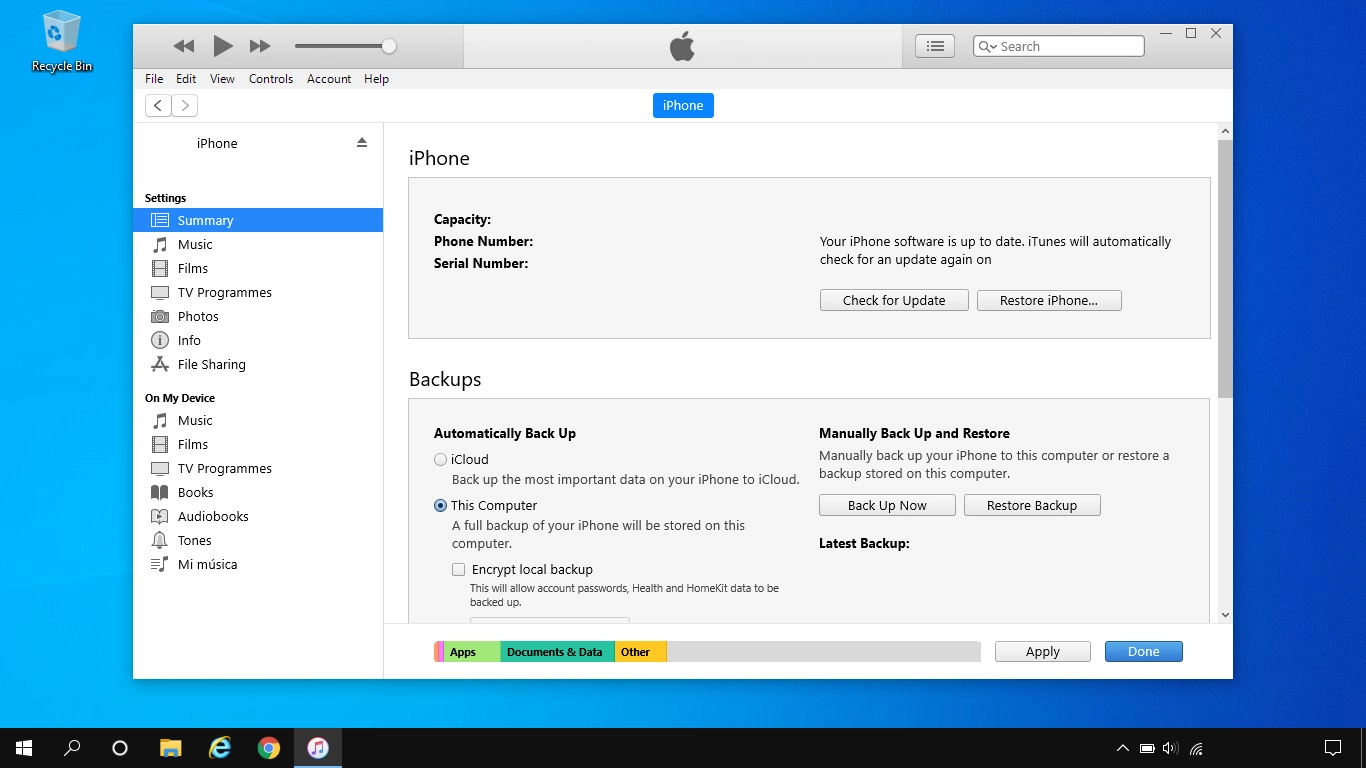Launch Chrome from the taskbar

click(269, 747)
